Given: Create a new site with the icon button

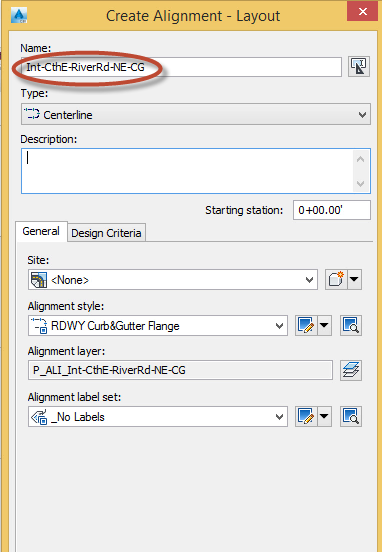Looking at the screenshot, I should point(336,280).
